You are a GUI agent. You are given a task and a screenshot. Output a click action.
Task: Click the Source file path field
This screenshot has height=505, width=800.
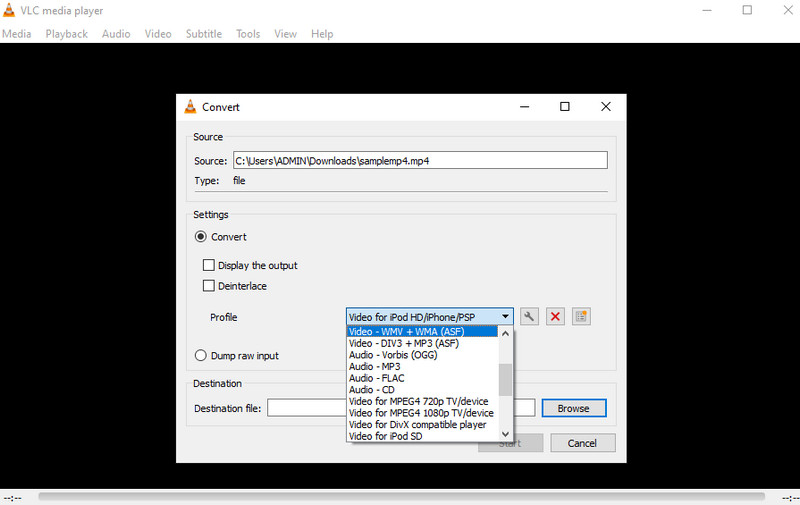point(419,160)
